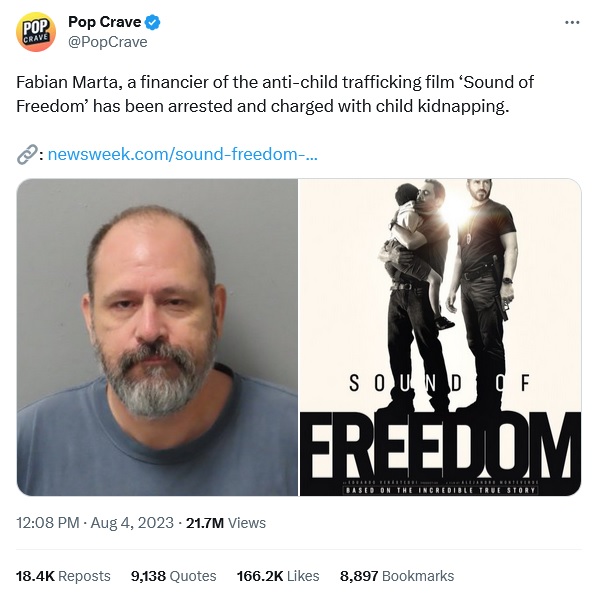Viewport: 598px width, 593px height.
Task: Open the mugshot photo on the left
Action: (157, 337)
